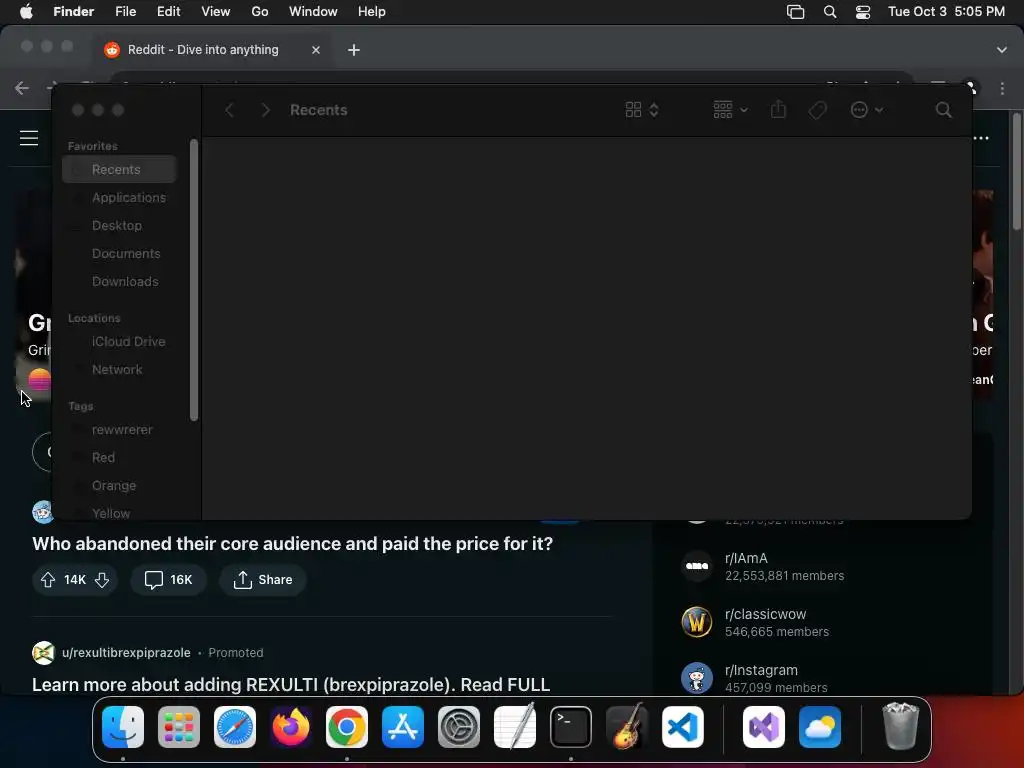Open Chrome three-dot menu

(1002, 88)
